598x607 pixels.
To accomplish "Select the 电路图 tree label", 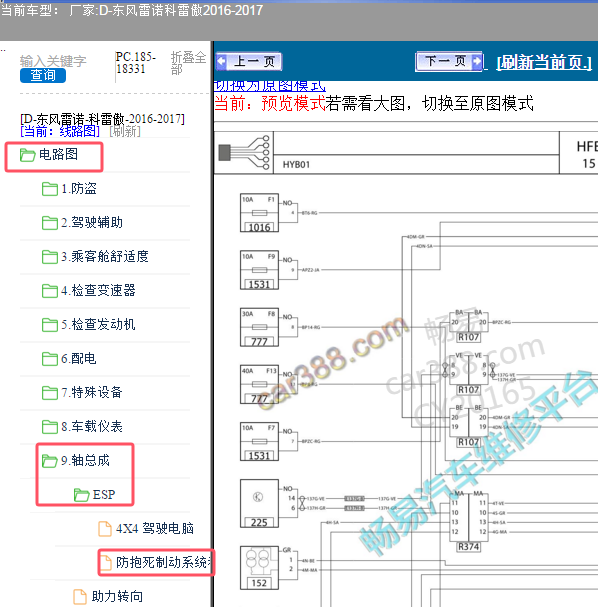I will pos(58,154).
